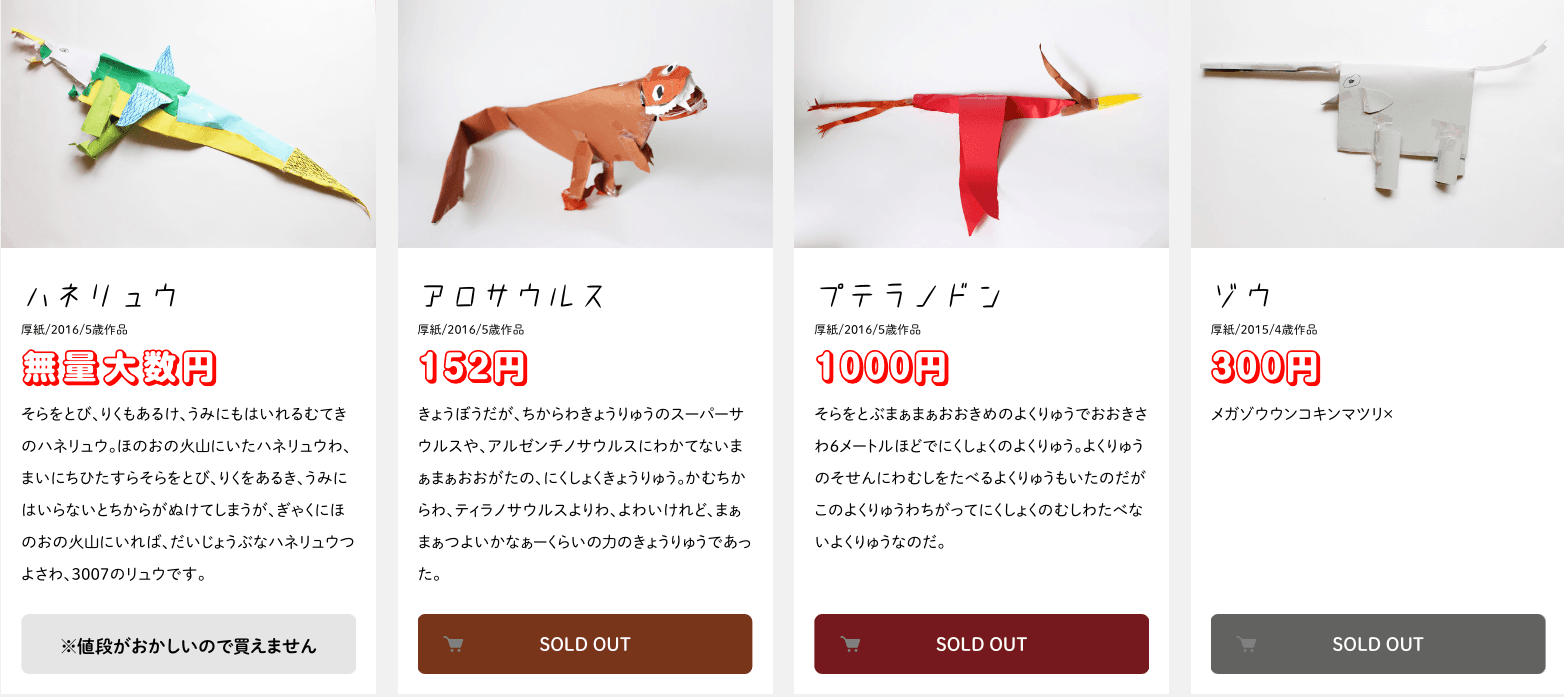
Task: Click the 無量大数円 price
Action: [x=119, y=368]
